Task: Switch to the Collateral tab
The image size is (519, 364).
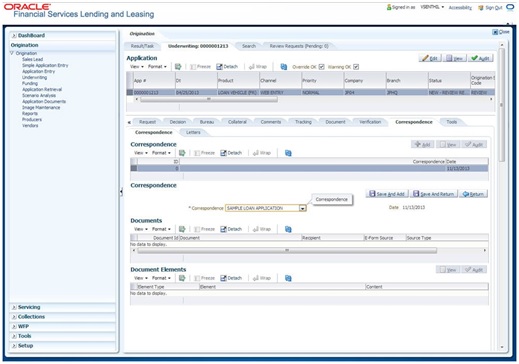Action: point(237,122)
